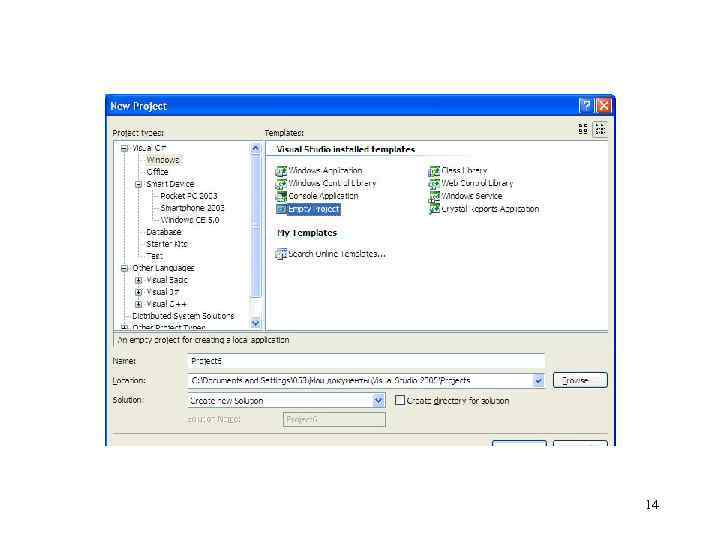This screenshot has height=540, width=720.
Task: Click the Browse button
Action: tap(580, 380)
